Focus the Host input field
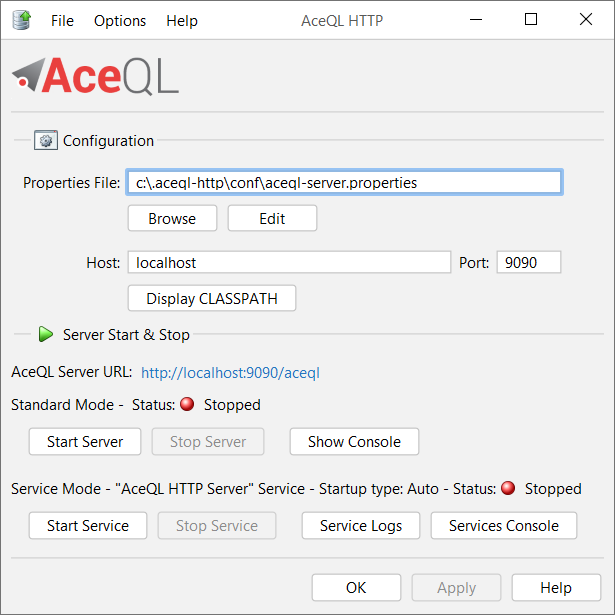615x615 pixels. click(289, 262)
